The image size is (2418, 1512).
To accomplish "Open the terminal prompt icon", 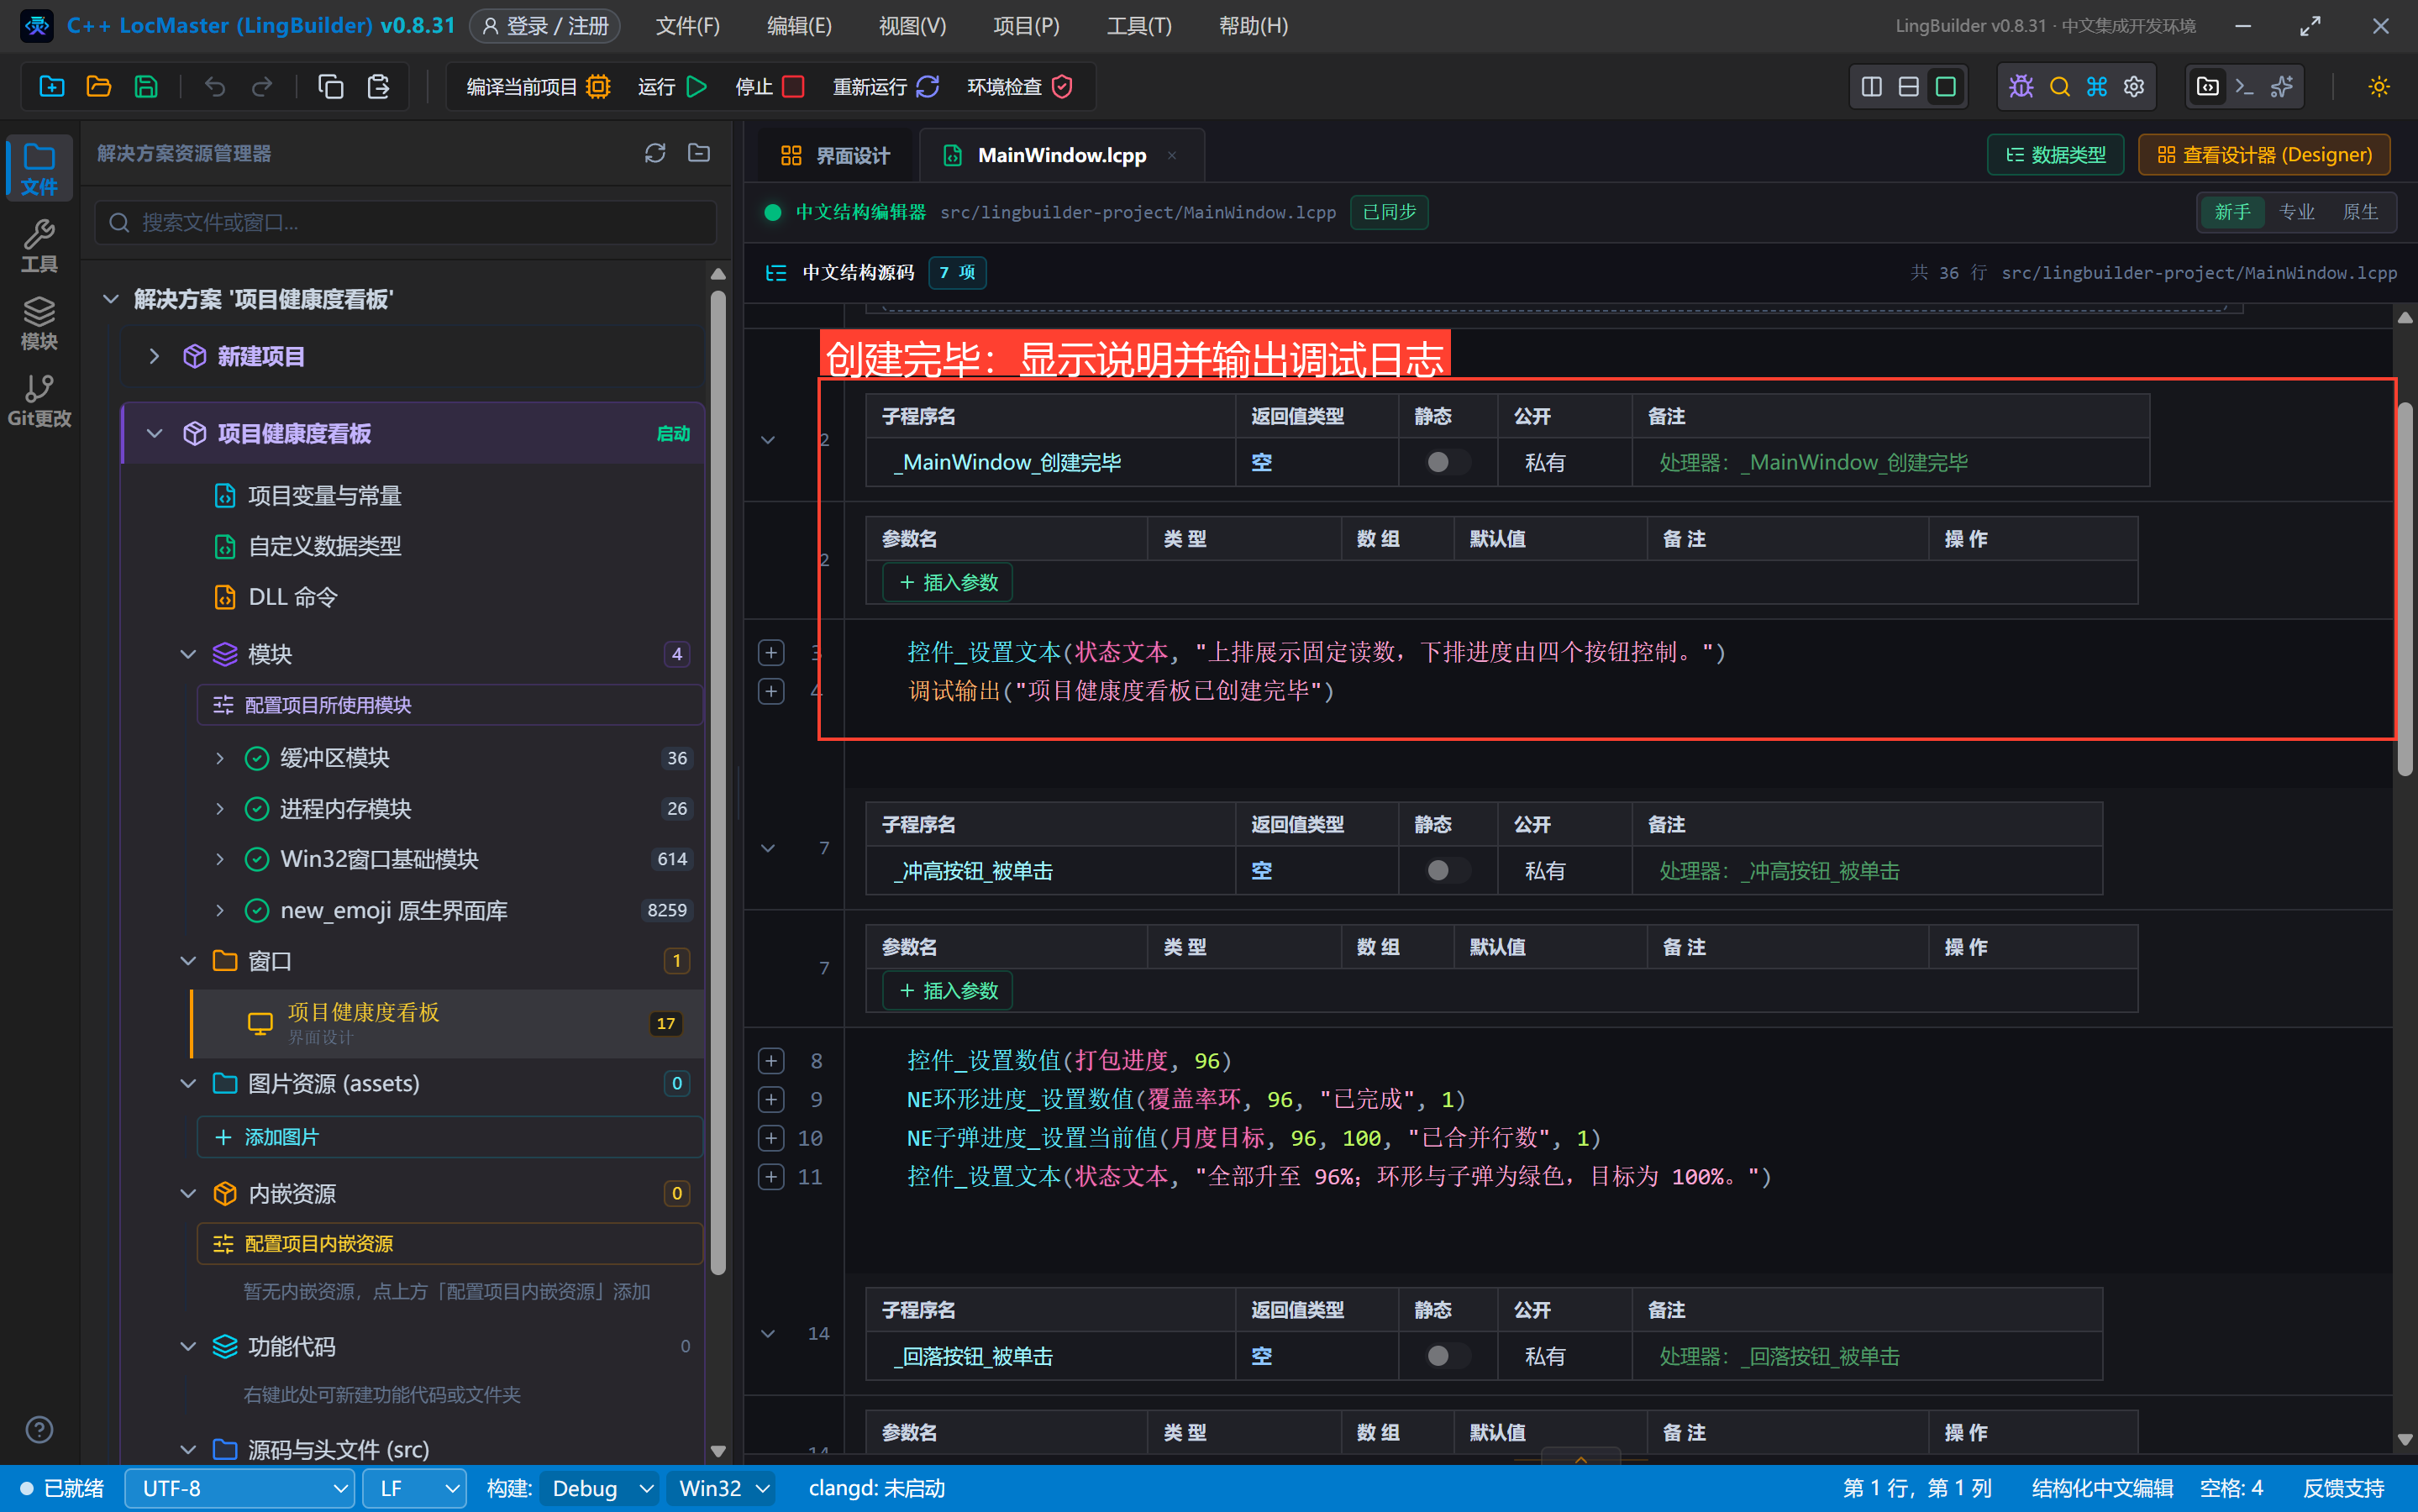I will pyautogui.click(x=2244, y=87).
